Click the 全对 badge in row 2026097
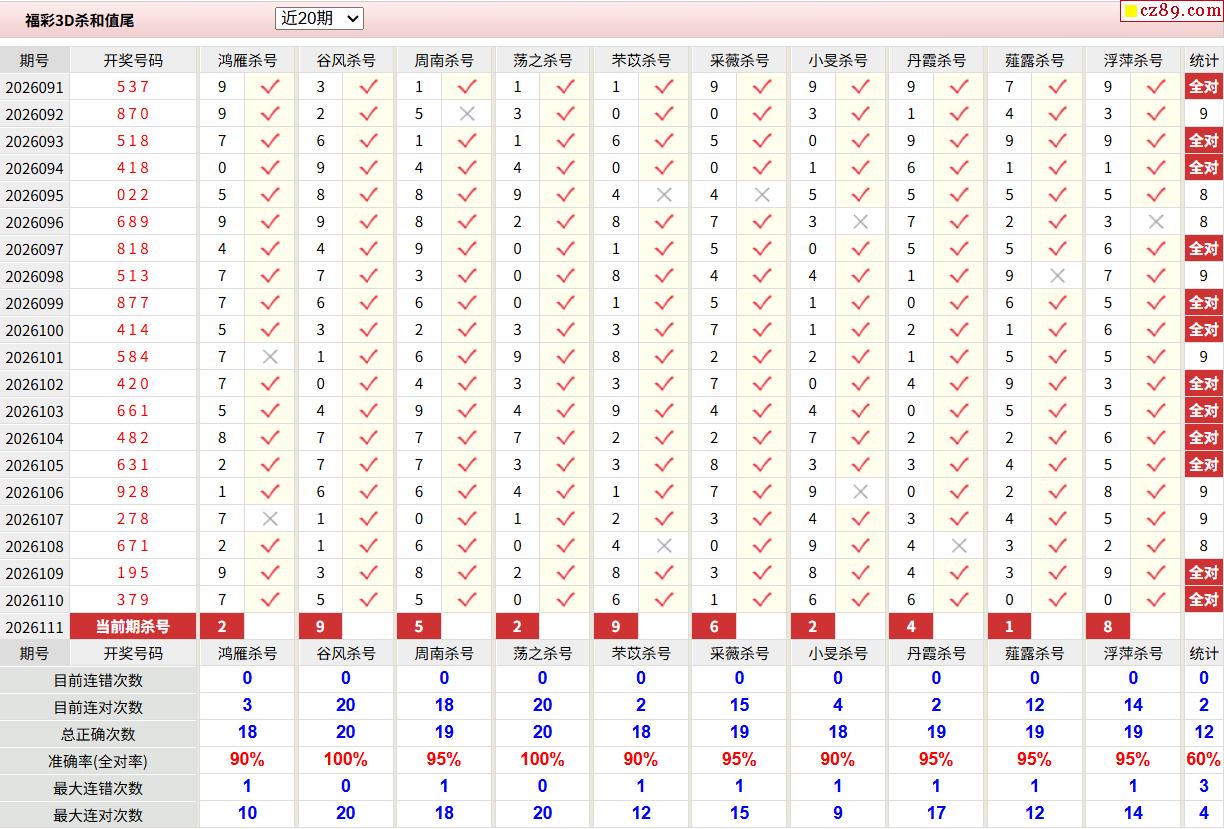This screenshot has height=829, width=1224. [x=1203, y=249]
